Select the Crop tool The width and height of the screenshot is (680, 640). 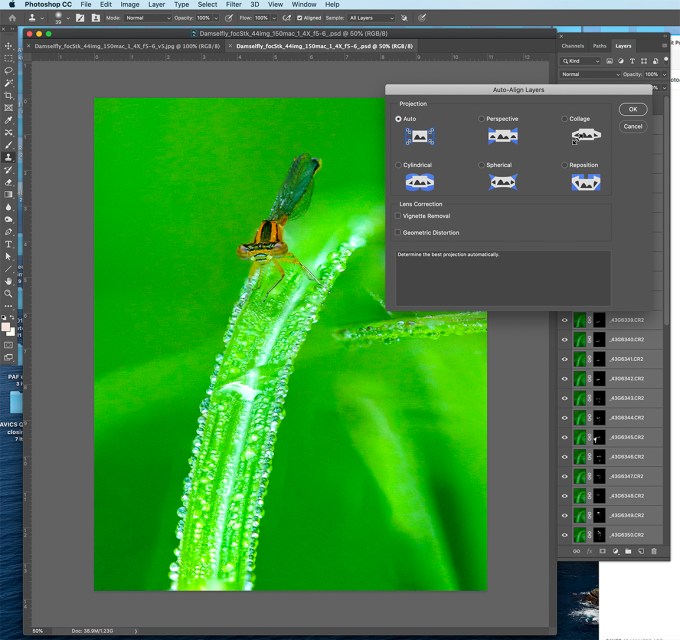[x=9, y=95]
